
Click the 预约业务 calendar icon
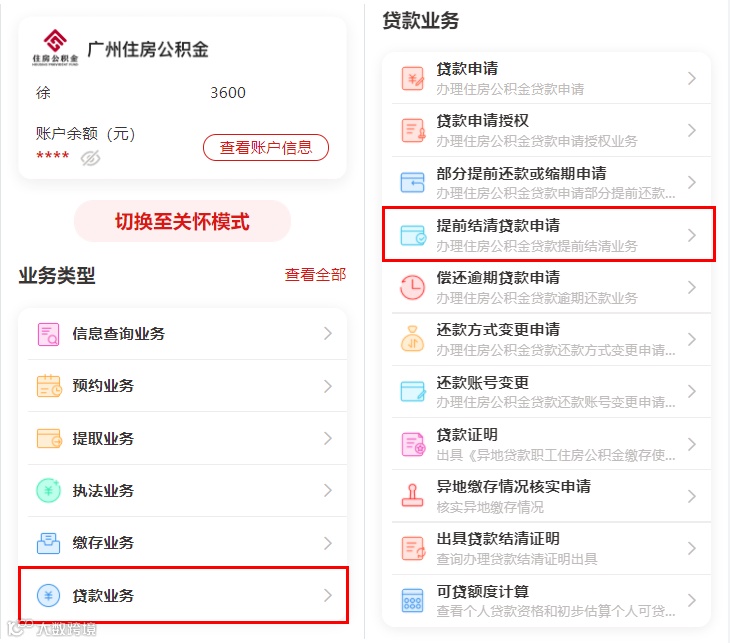48,386
